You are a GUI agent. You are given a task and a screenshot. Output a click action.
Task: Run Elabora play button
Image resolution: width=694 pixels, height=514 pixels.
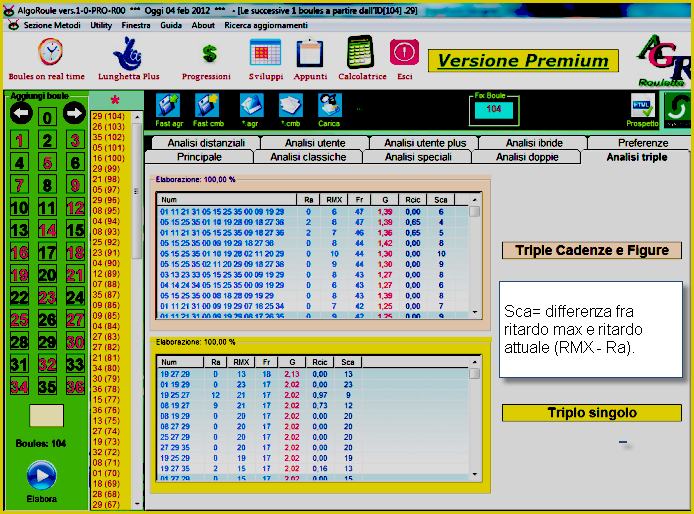click(42, 475)
